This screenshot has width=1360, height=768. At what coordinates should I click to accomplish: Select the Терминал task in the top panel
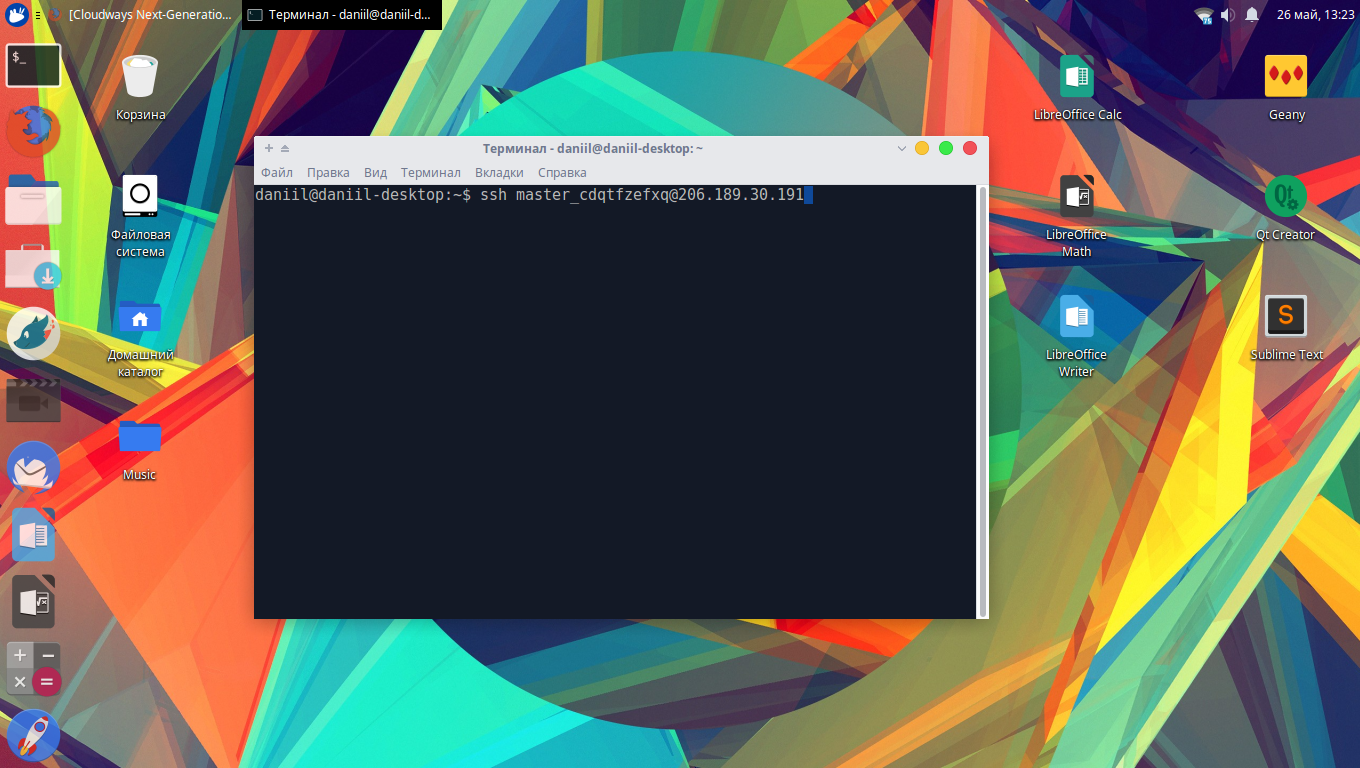342,15
